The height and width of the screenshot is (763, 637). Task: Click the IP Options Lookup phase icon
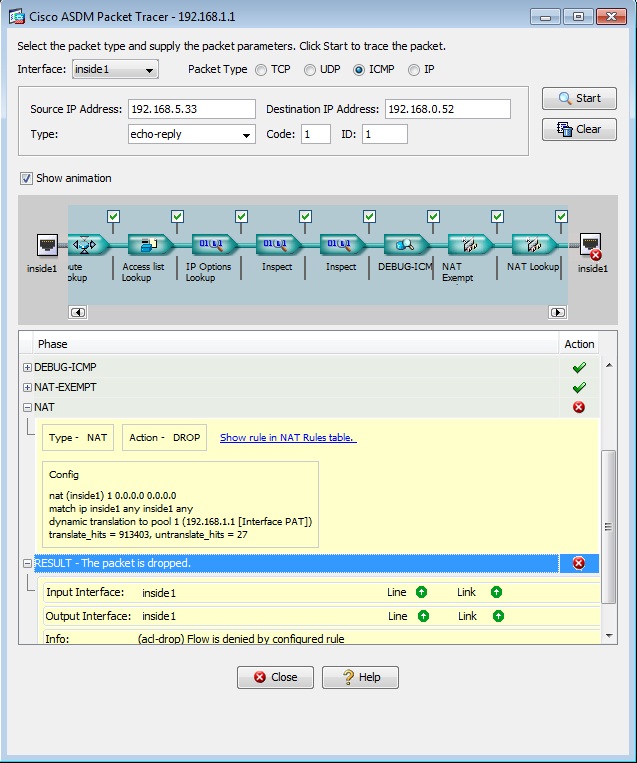point(215,244)
